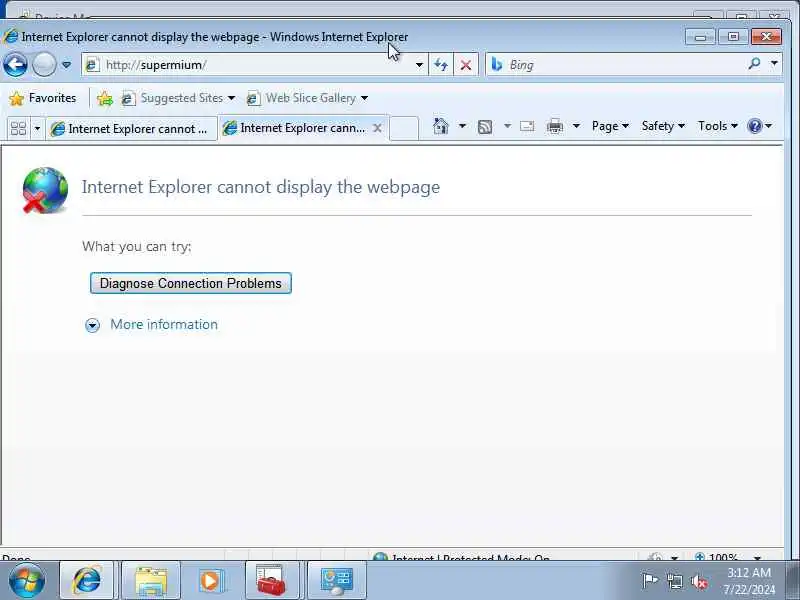Click the Bing search box
This screenshot has height=600, width=800.
[x=616, y=65]
